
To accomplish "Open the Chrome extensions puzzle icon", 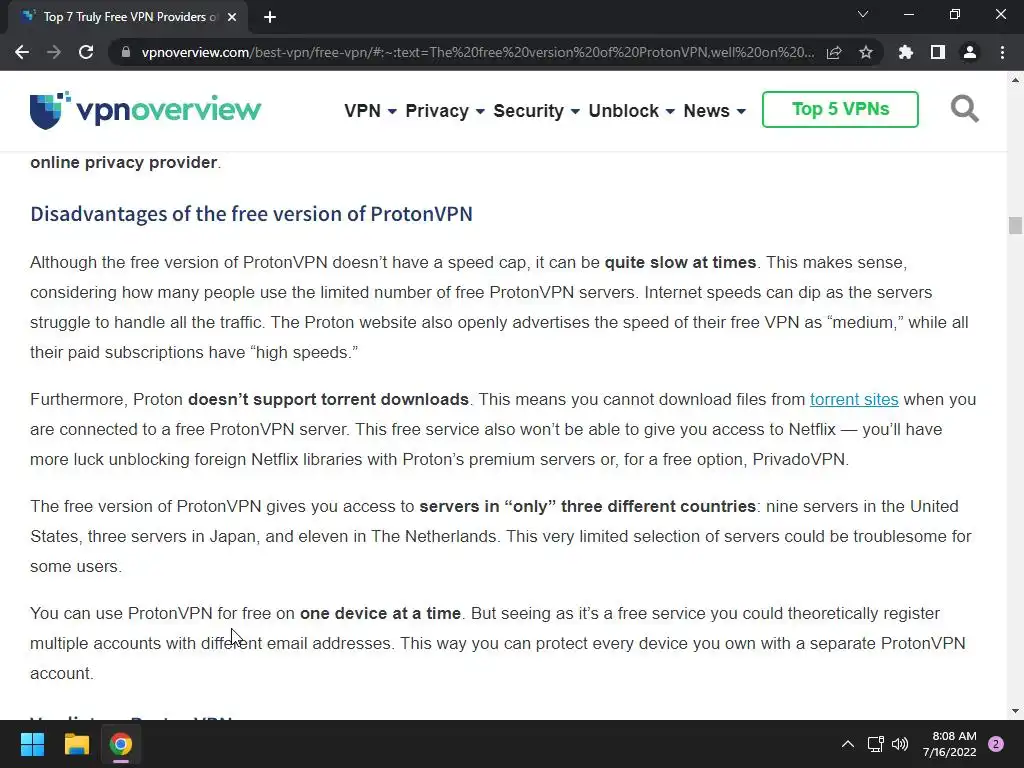I will tap(906, 52).
